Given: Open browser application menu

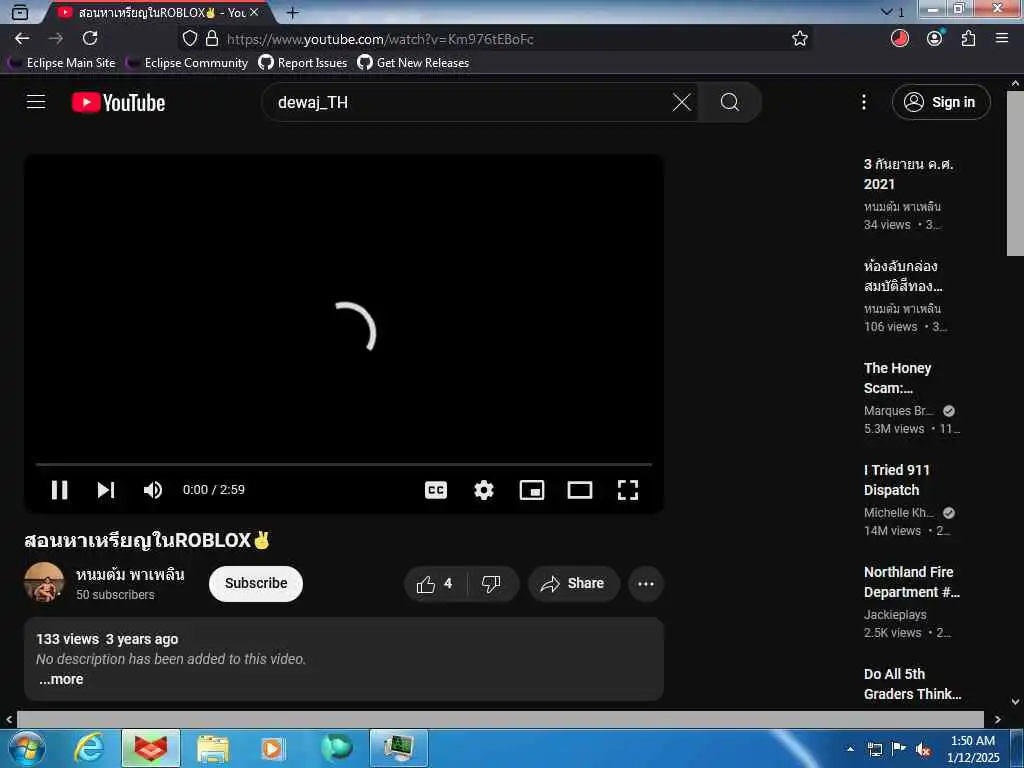Looking at the screenshot, I should [1002, 39].
